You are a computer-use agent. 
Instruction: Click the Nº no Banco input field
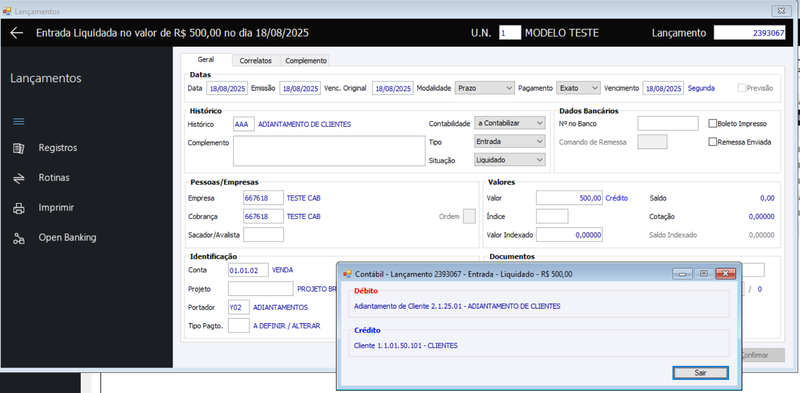coord(667,124)
